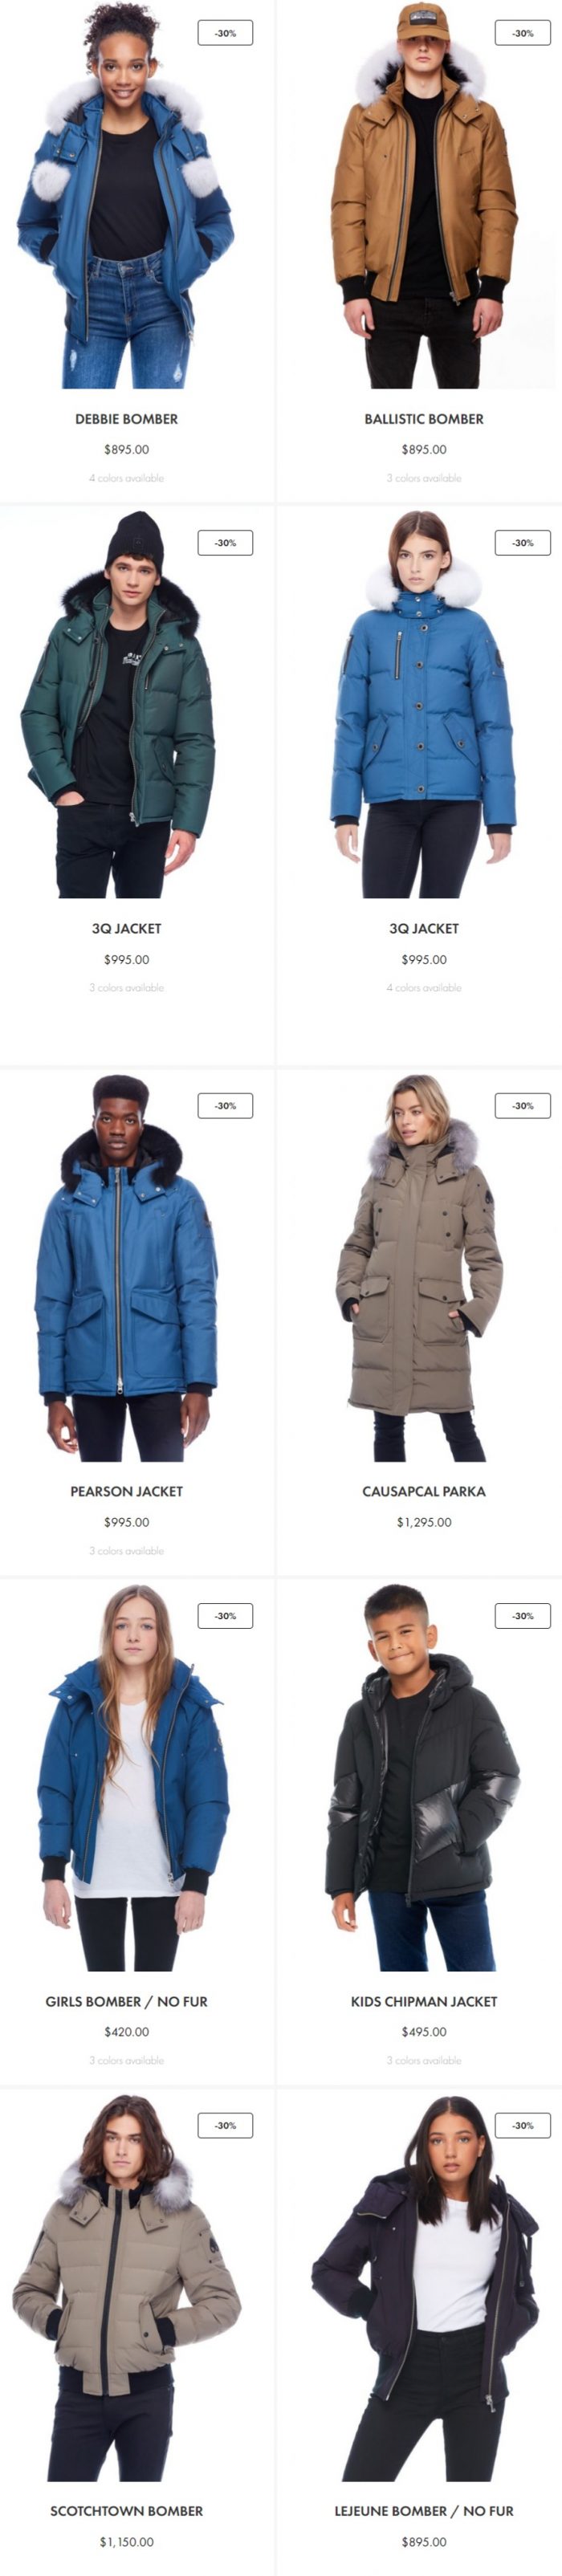Open the Girls Bomber blue jacket image
The image size is (562, 2576).
(126, 1777)
